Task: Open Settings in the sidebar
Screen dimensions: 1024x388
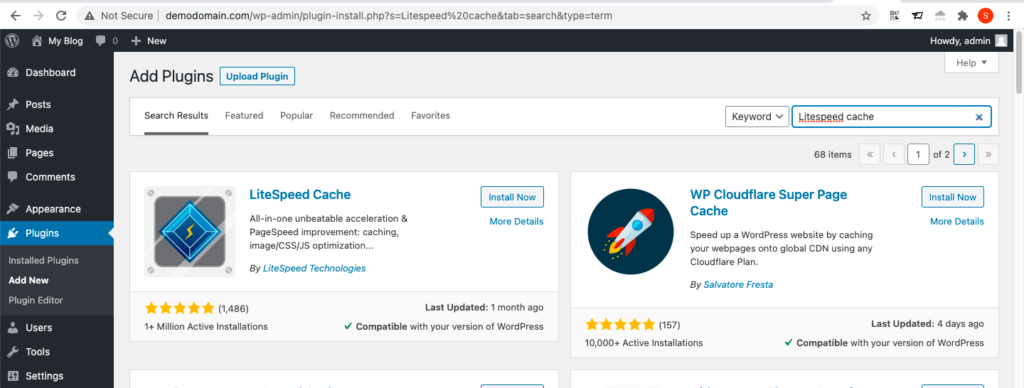Action: 57,376
